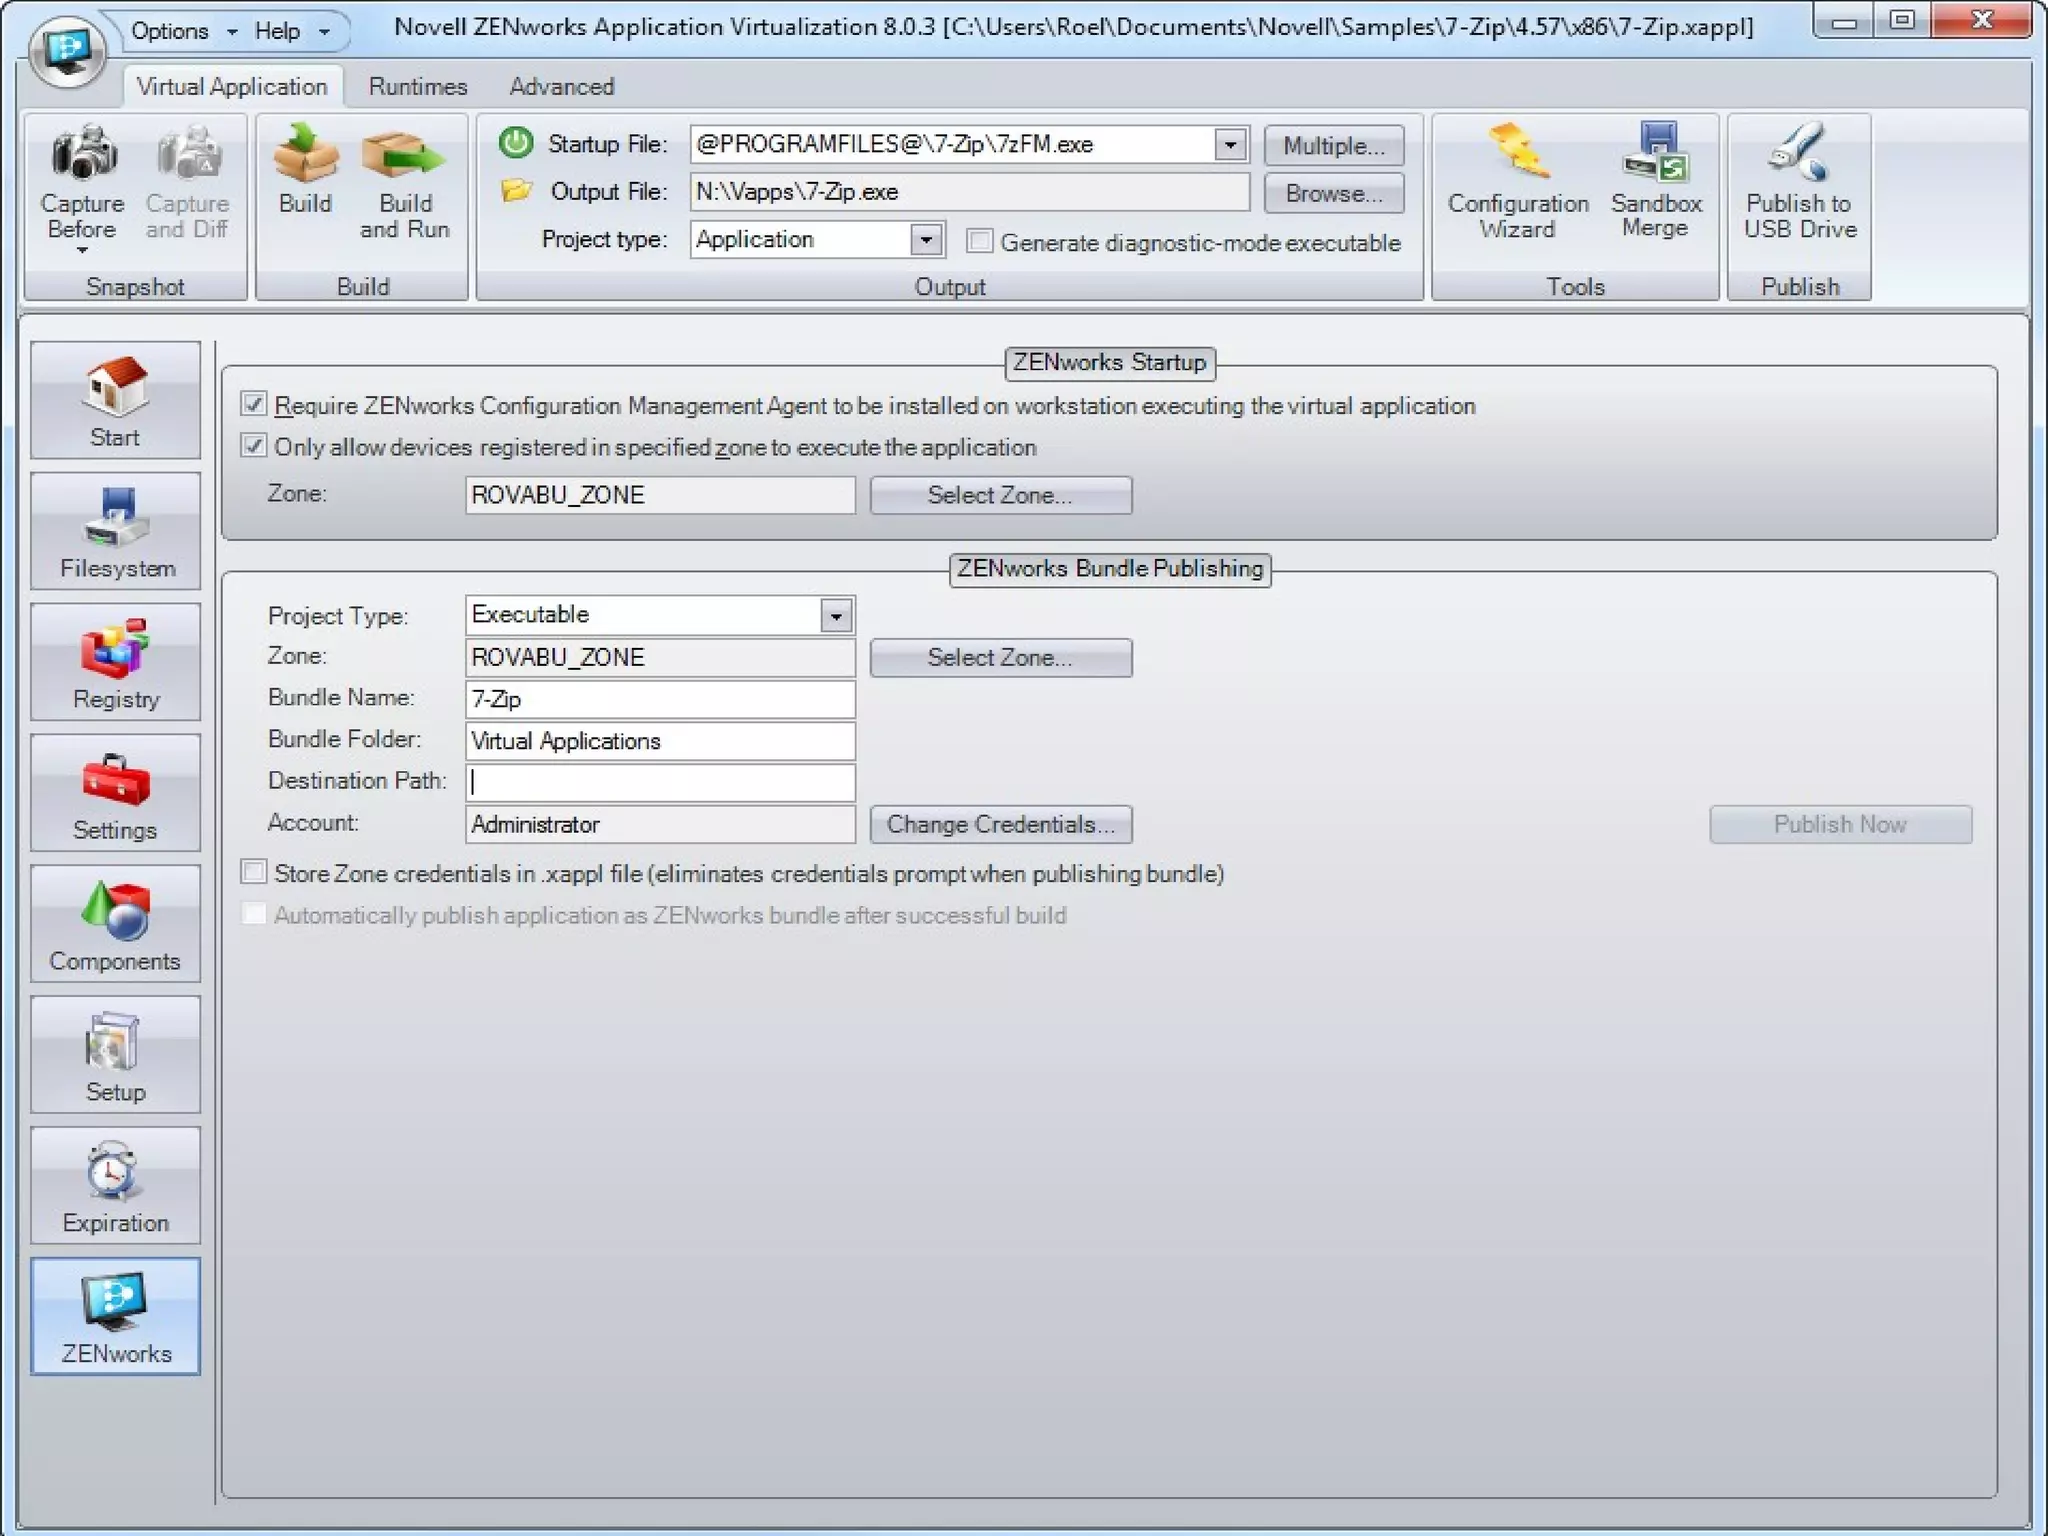Minimize the application window
This screenshot has height=1536, width=2048.
(x=1844, y=21)
